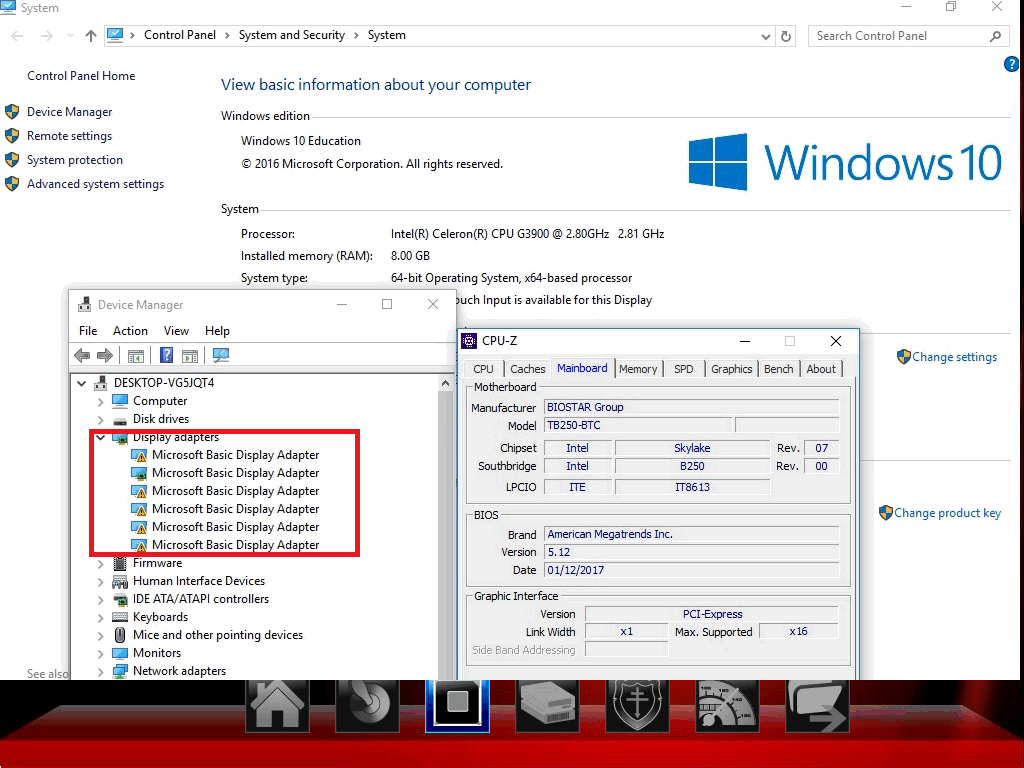
Task: Switch to the Memory tab in CPU-Z
Action: (x=638, y=369)
